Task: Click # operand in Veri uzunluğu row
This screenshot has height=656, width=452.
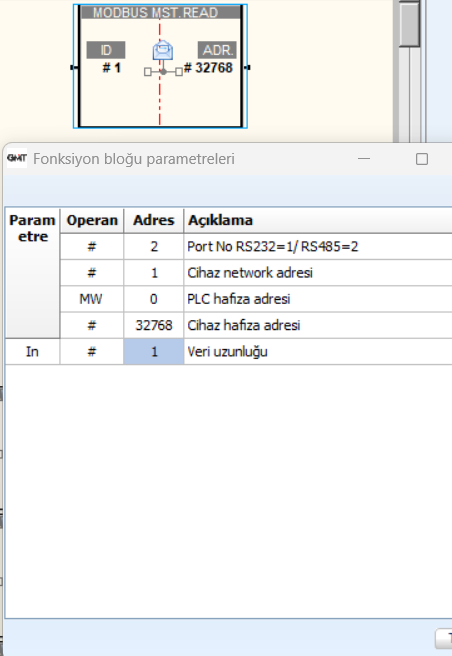Action: click(x=92, y=352)
